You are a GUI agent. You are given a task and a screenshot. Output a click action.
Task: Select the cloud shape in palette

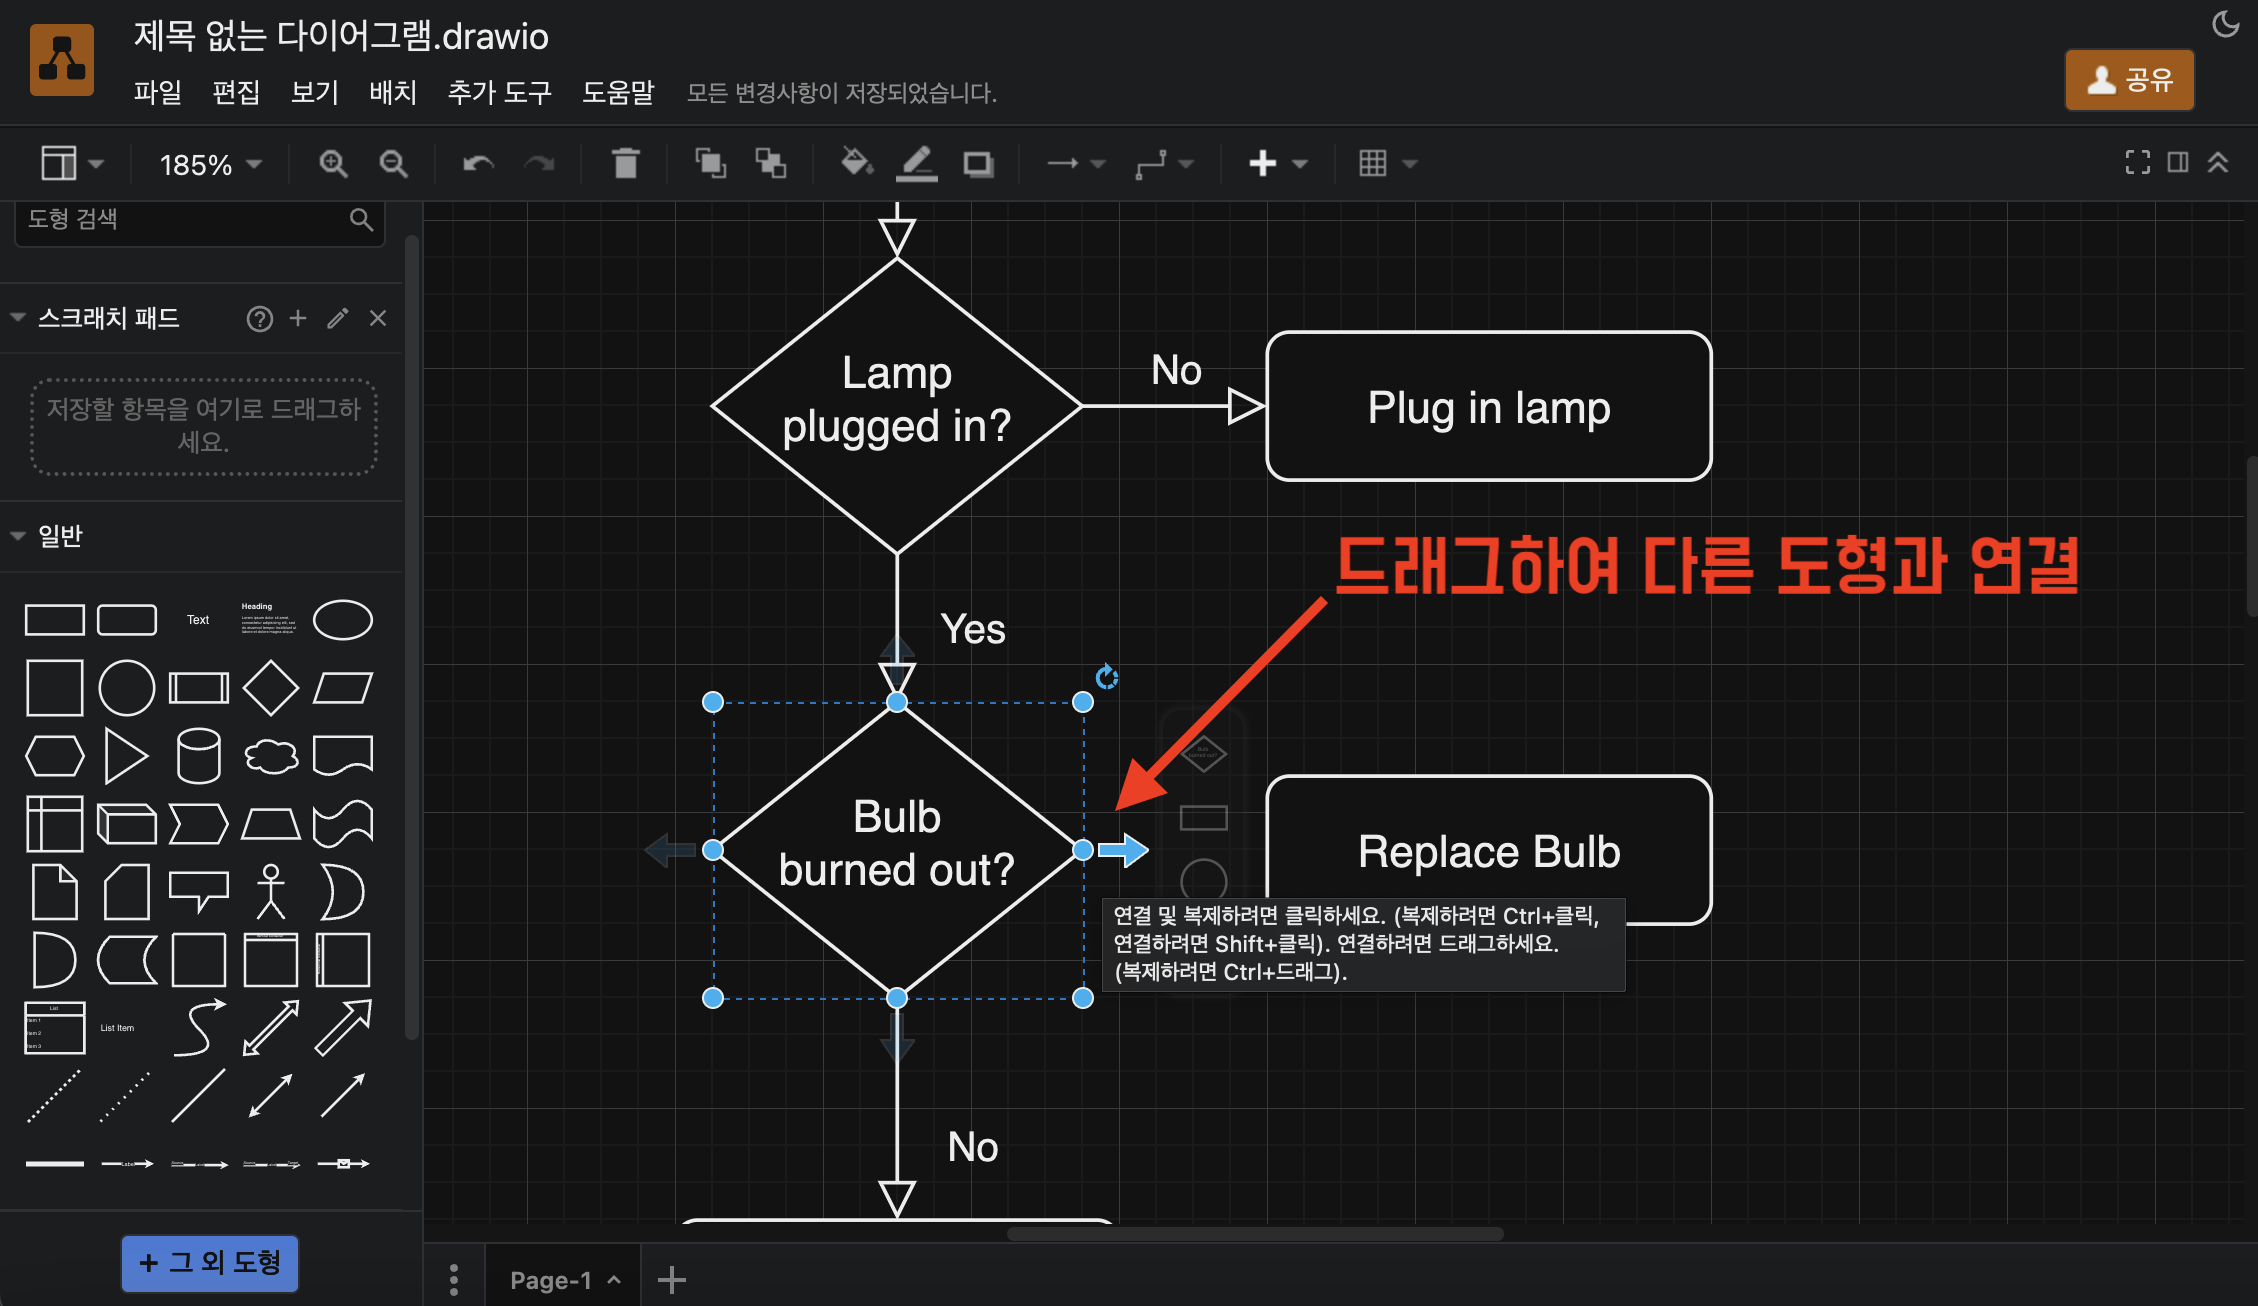pos(271,756)
